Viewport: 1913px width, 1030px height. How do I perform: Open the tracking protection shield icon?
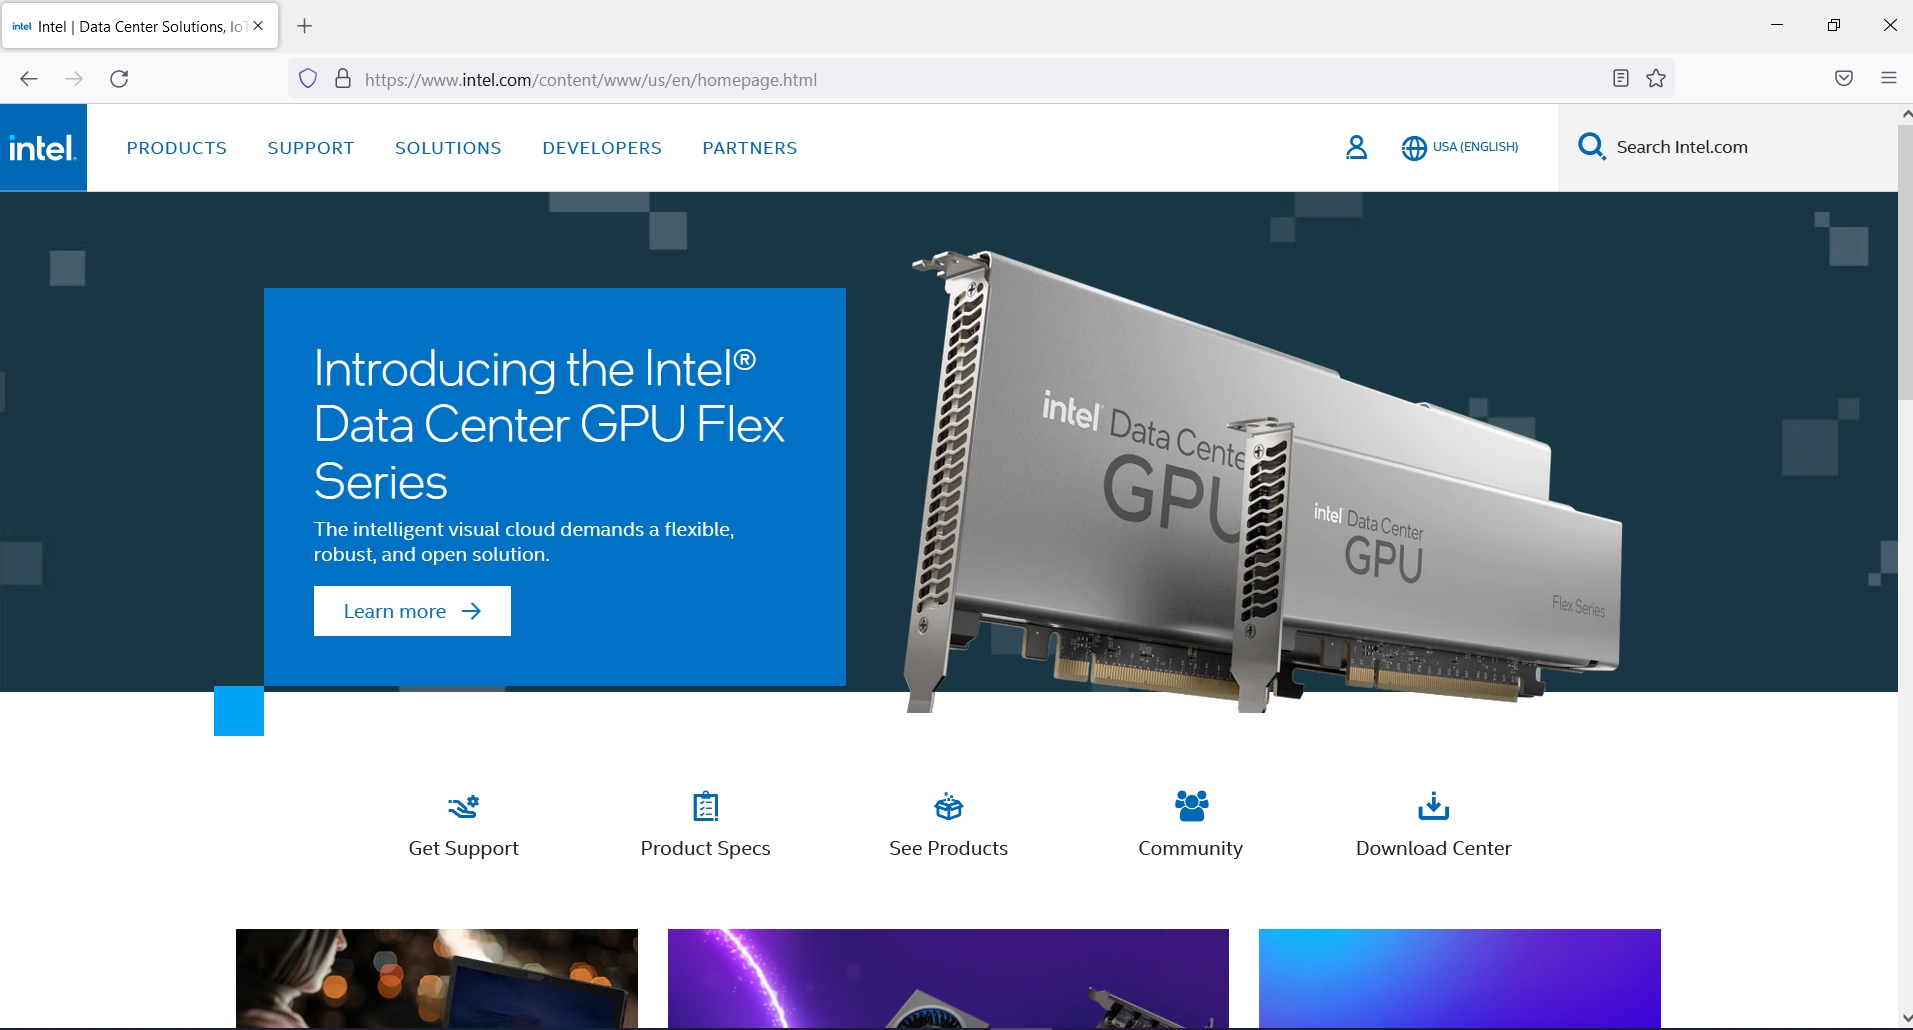(307, 78)
